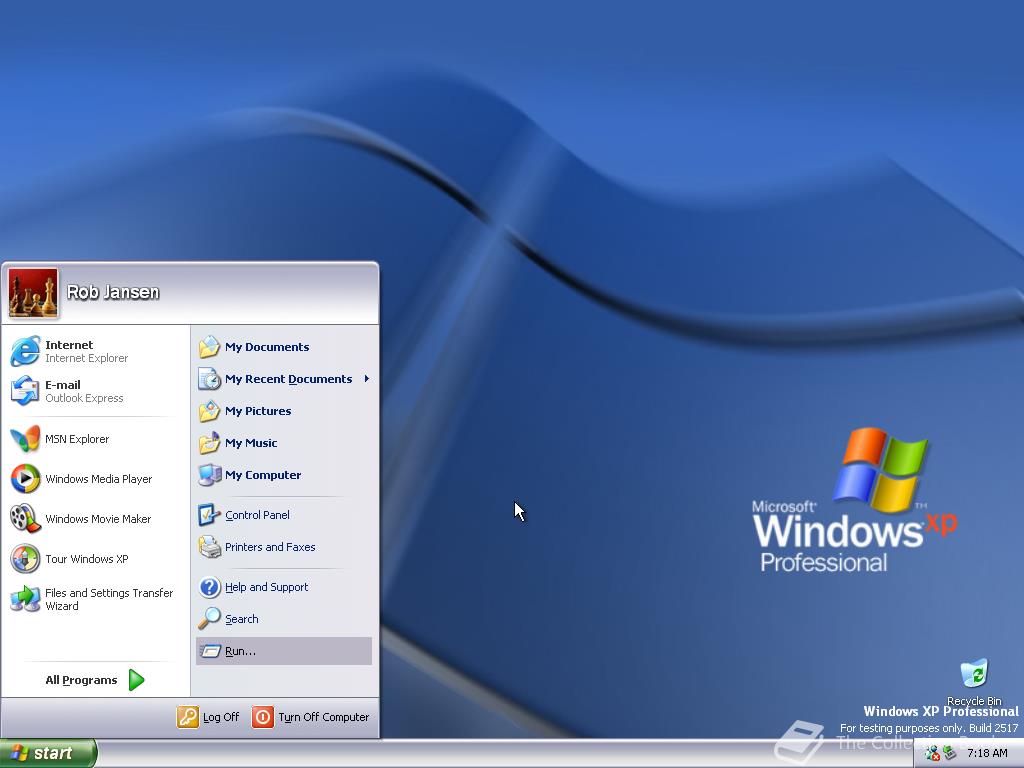Click the My Pictures text
Screen dimensions: 1024x768
tap(258, 411)
